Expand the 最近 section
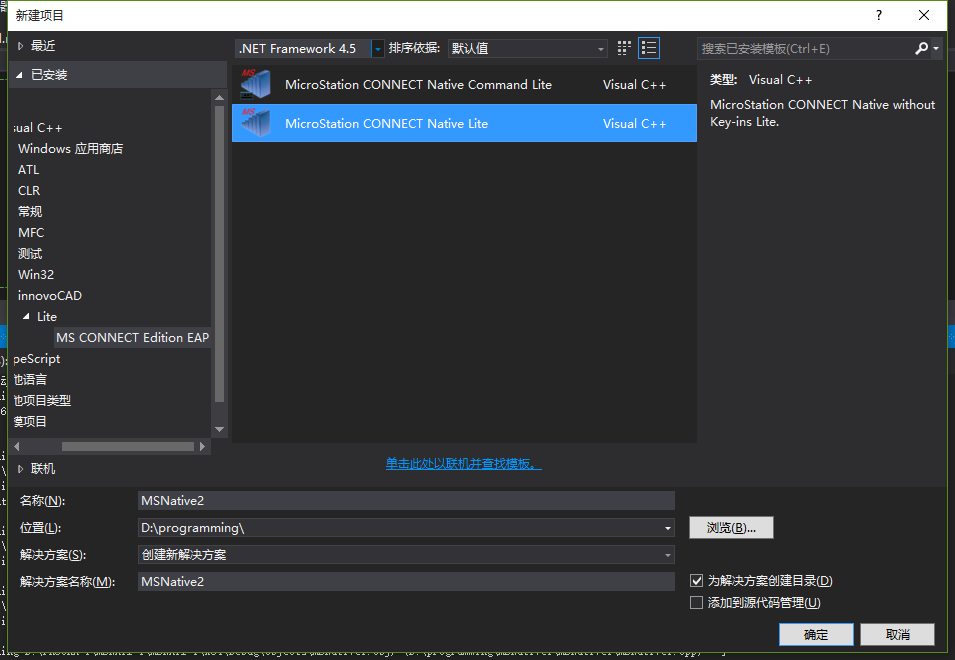 pos(20,46)
